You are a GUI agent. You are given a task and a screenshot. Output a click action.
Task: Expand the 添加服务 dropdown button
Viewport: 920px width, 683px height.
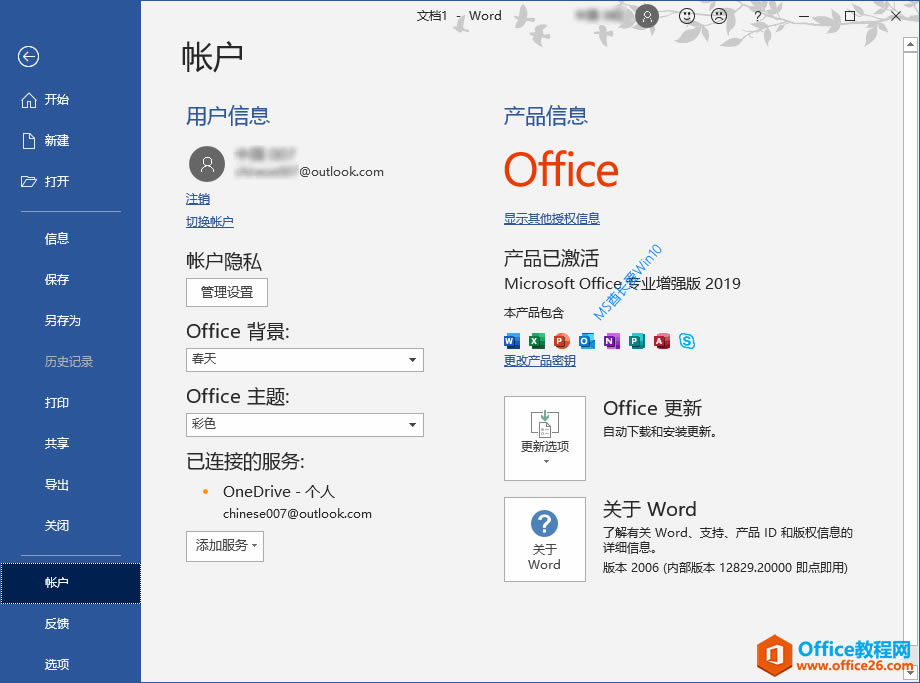(225, 546)
